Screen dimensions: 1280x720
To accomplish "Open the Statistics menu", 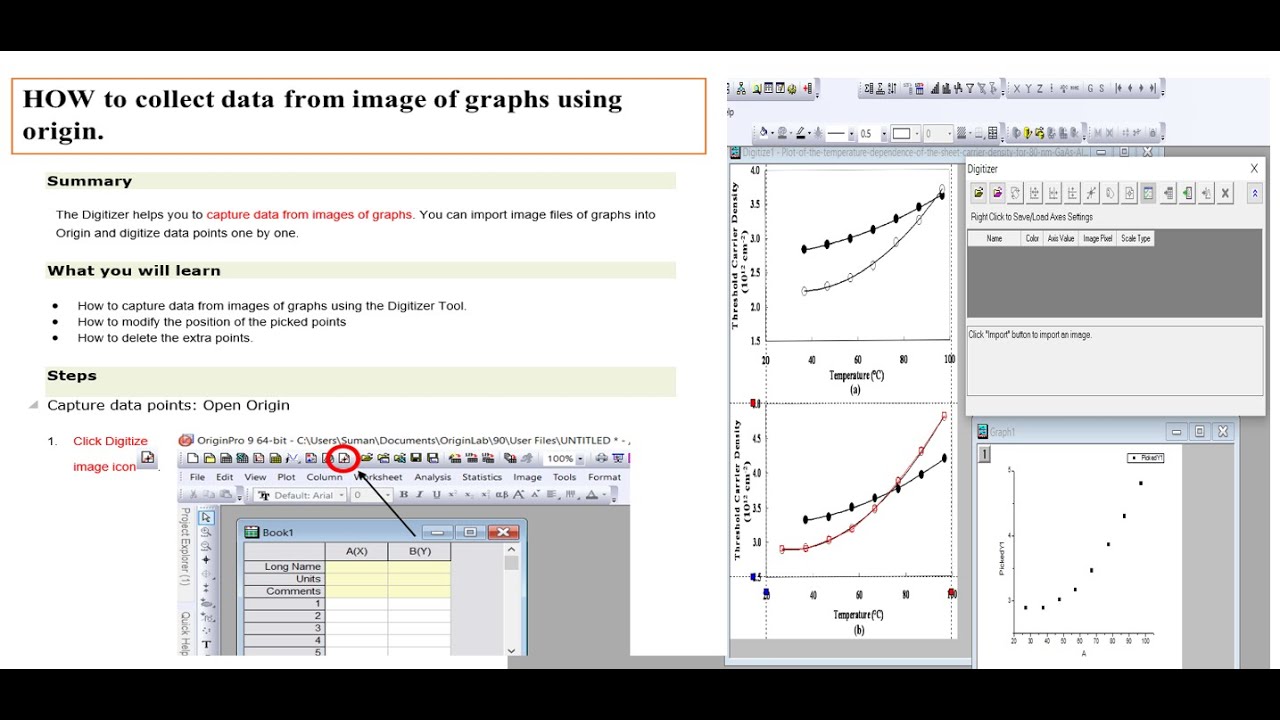I will pyautogui.click(x=482, y=477).
